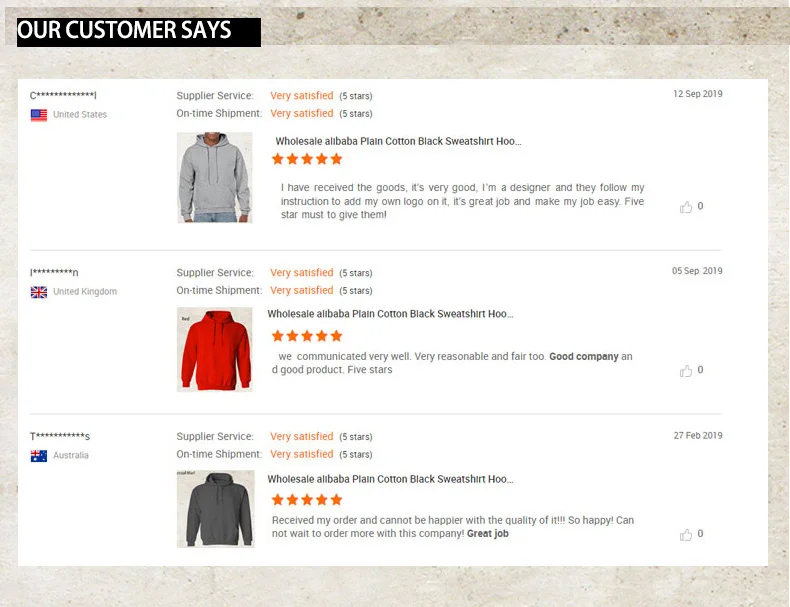Like the United Kingdom customer's review
This screenshot has height=607, width=790.
pyautogui.click(x=686, y=371)
